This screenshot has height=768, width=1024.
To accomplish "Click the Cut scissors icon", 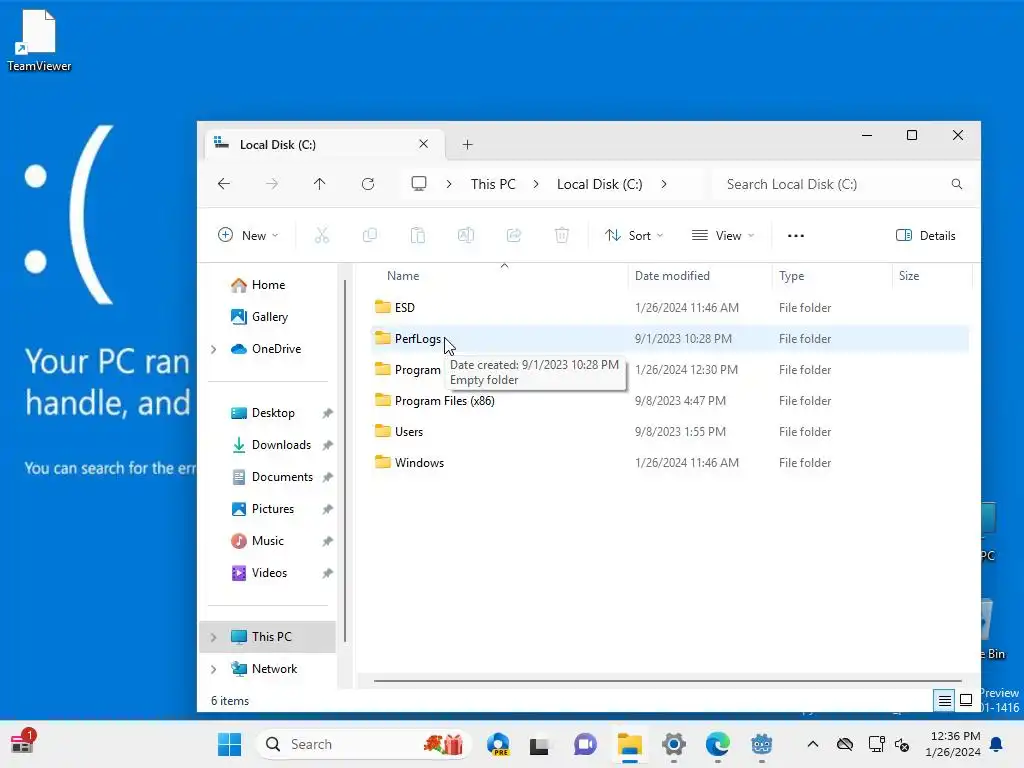I will 322,235.
